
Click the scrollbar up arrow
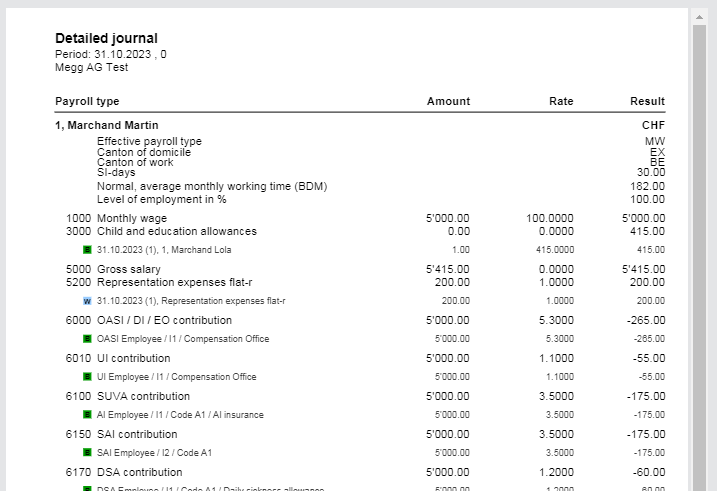699,17
